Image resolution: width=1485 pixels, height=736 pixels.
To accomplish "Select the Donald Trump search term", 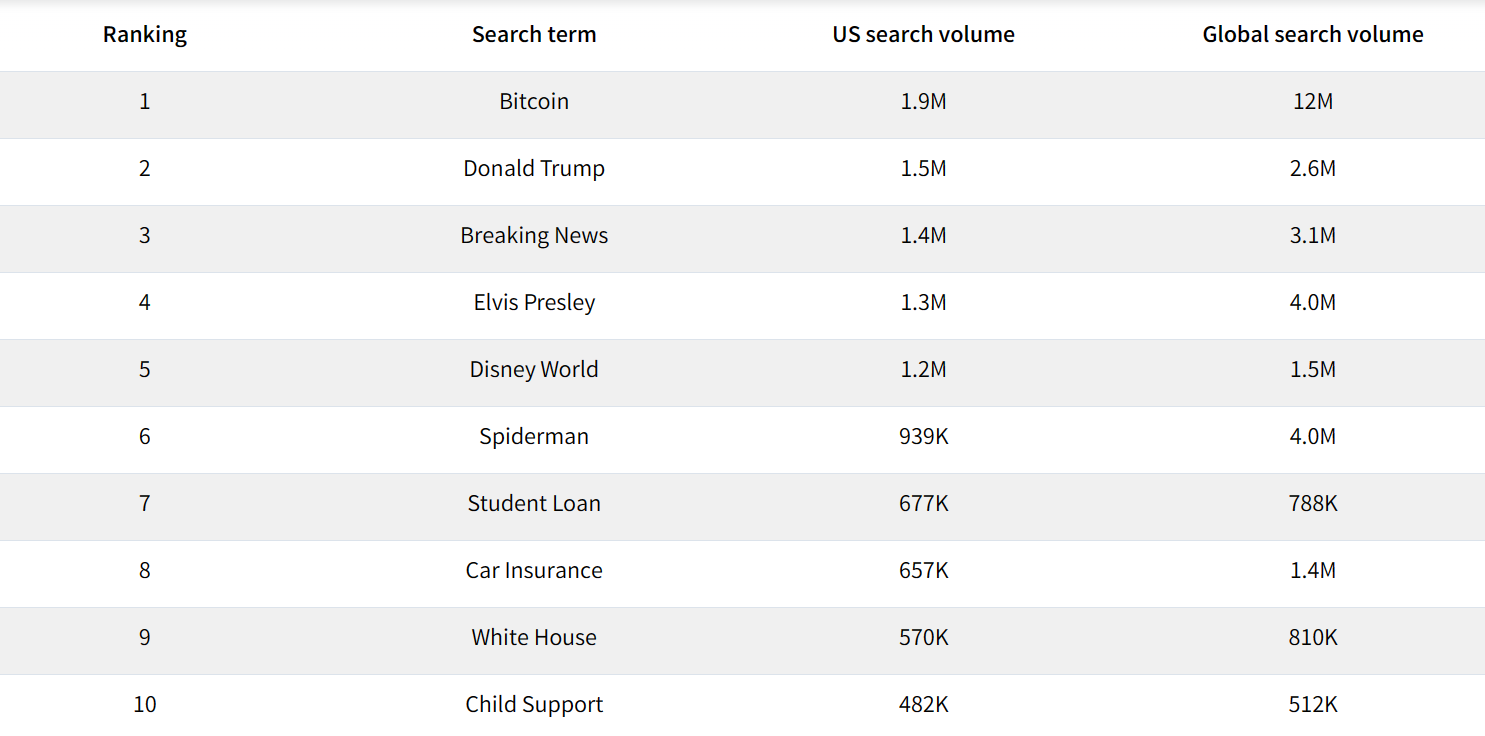I will (534, 168).
